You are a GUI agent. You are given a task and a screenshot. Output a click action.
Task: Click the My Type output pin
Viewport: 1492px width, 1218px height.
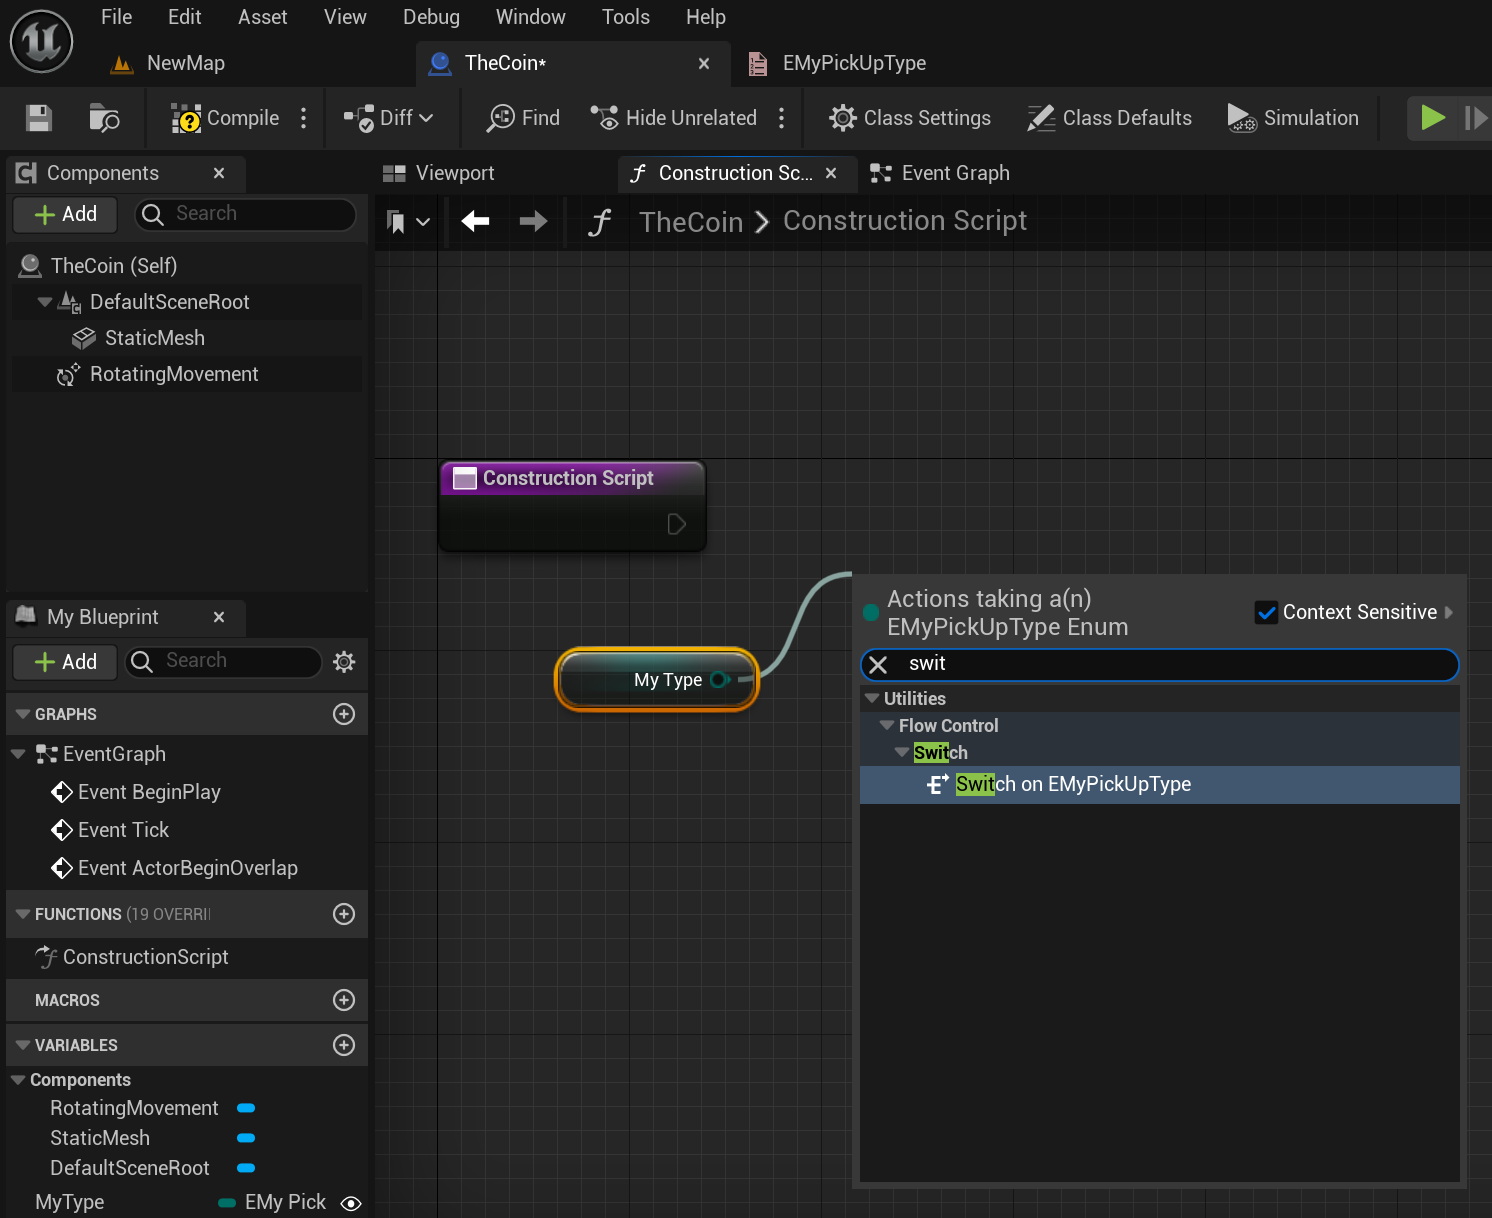[x=718, y=680]
